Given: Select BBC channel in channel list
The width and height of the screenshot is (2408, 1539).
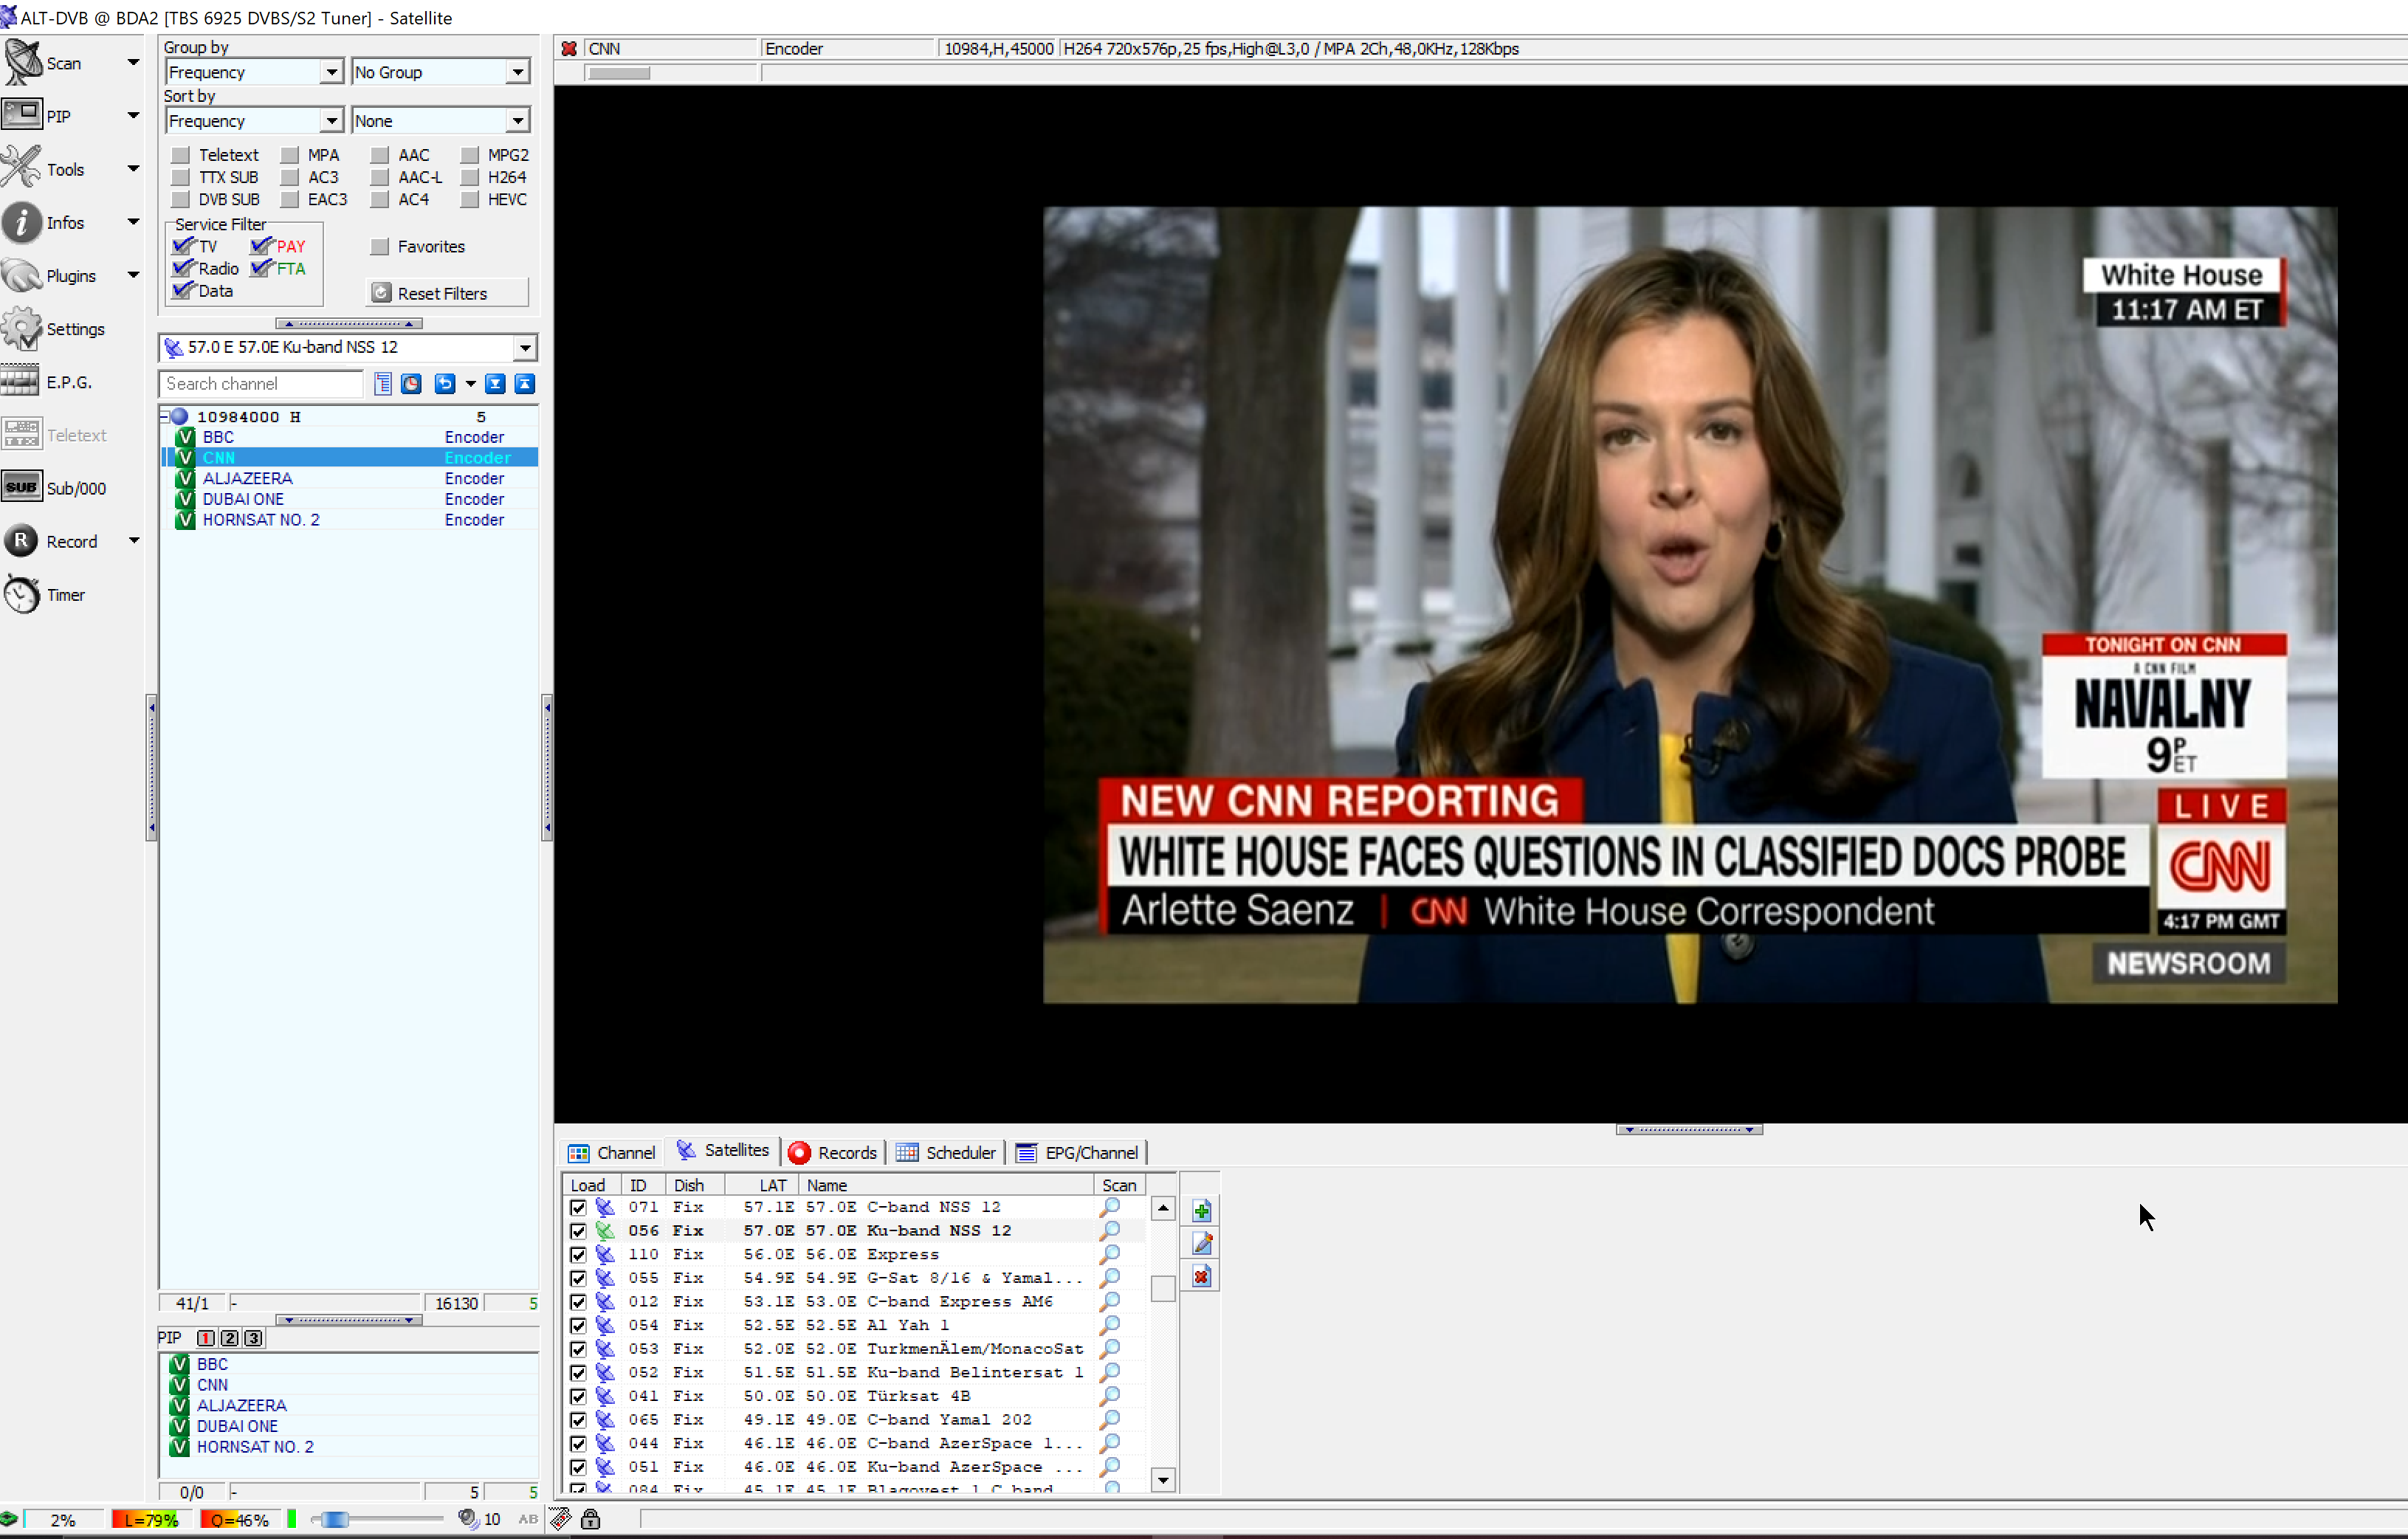Looking at the screenshot, I should [x=350, y=437].
